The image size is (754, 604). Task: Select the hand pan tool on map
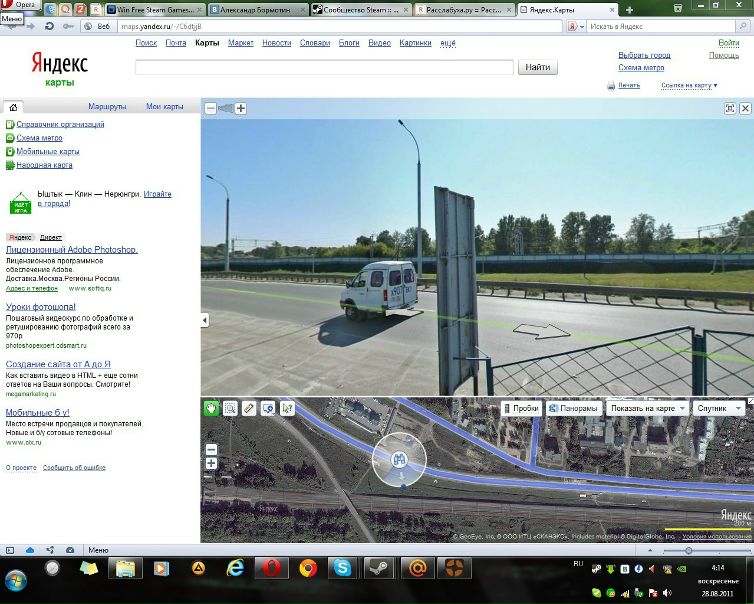[x=211, y=408]
